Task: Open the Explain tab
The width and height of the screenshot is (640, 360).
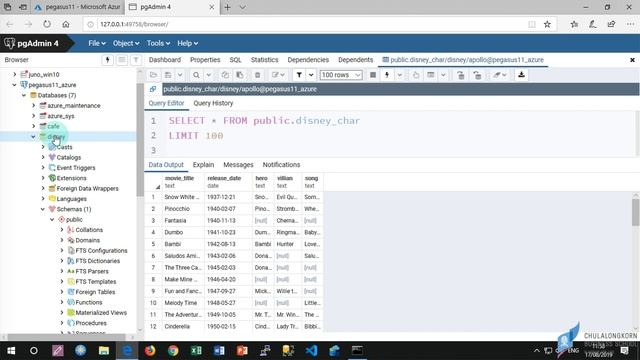Action: (x=203, y=165)
